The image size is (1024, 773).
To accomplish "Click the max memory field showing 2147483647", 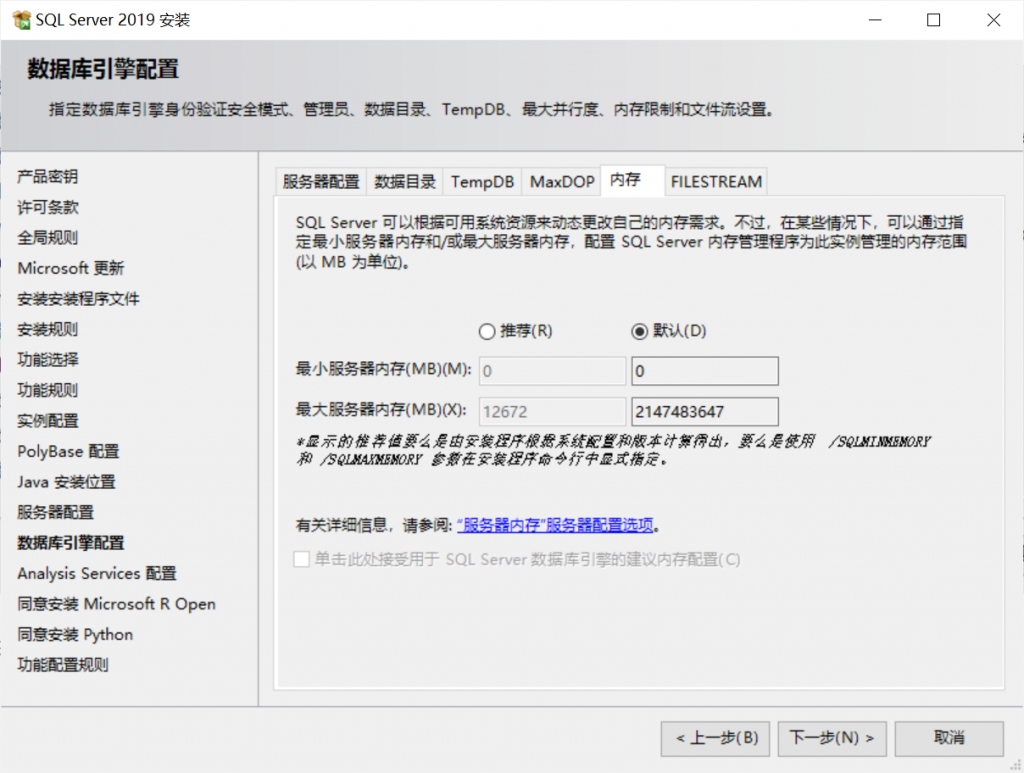I will click(x=704, y=412).
